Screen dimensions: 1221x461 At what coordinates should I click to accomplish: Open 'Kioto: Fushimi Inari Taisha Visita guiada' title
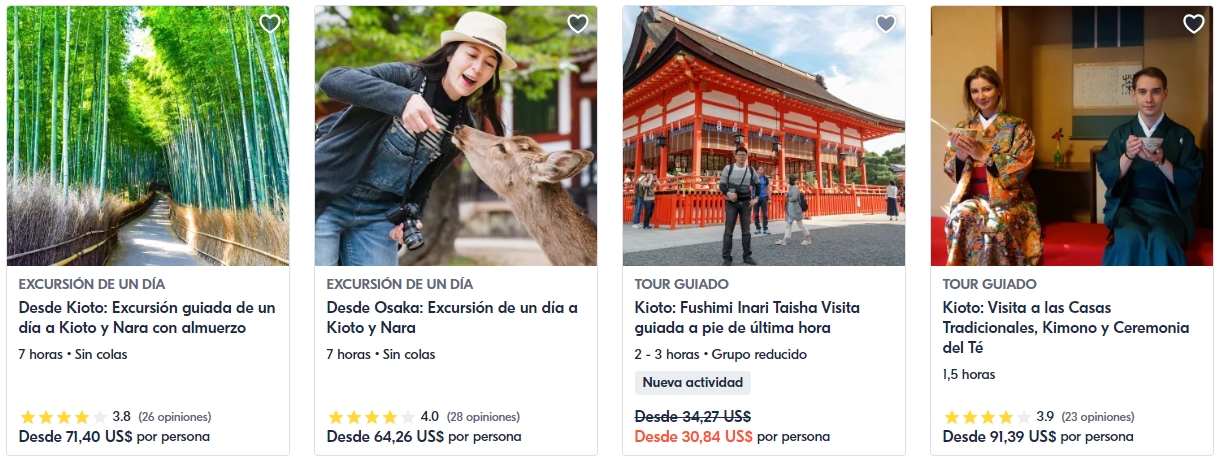pos(747,318)
